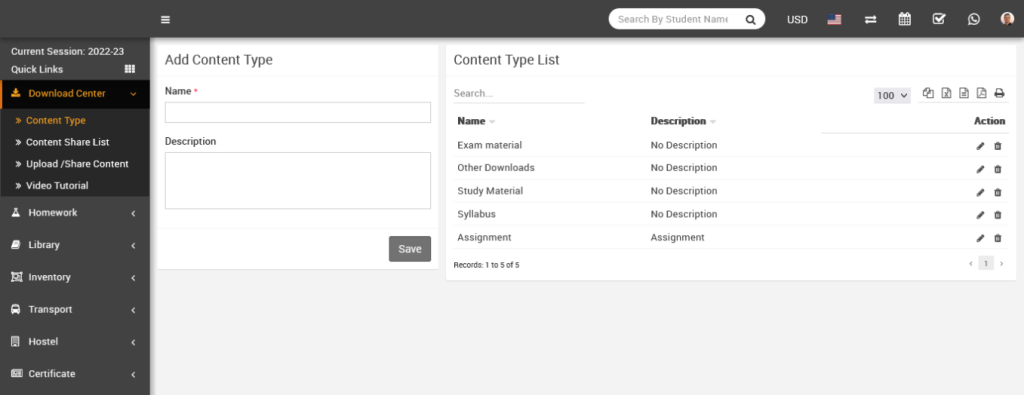Go to Video Tutorial menu item

coord(57,185)
